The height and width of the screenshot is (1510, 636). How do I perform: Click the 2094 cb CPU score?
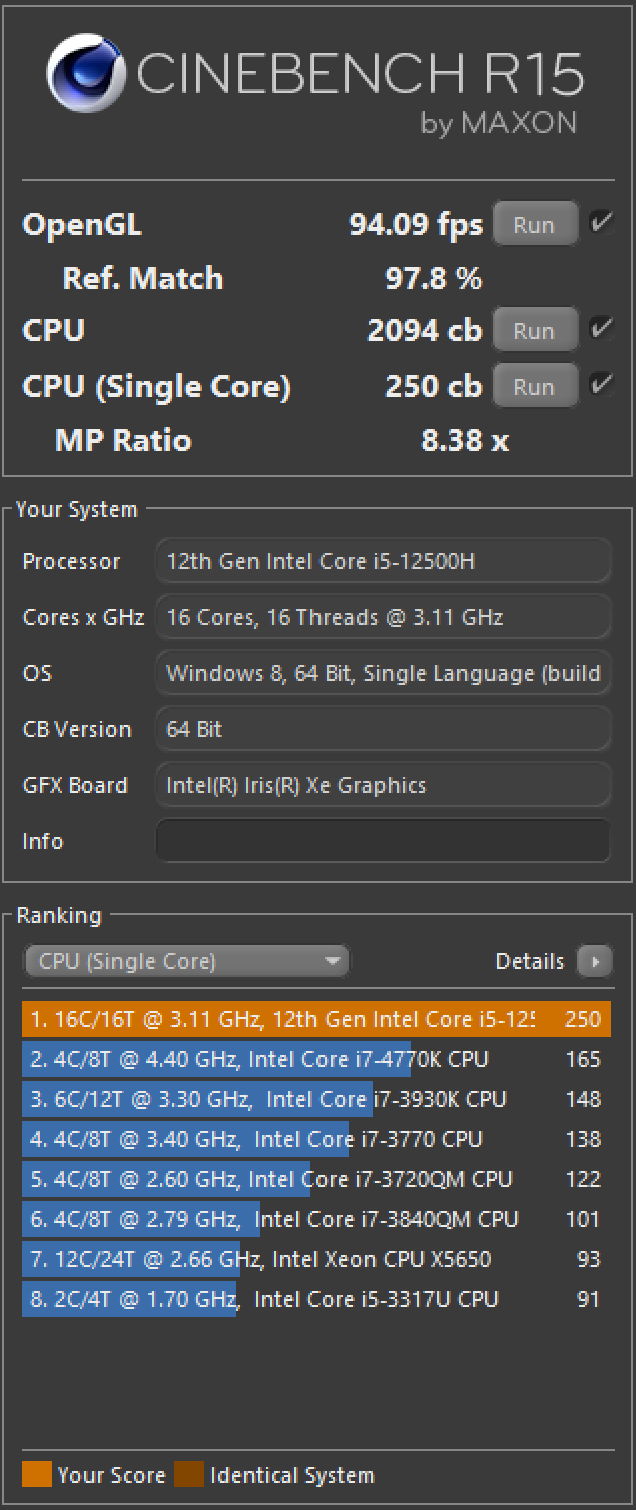425,331
